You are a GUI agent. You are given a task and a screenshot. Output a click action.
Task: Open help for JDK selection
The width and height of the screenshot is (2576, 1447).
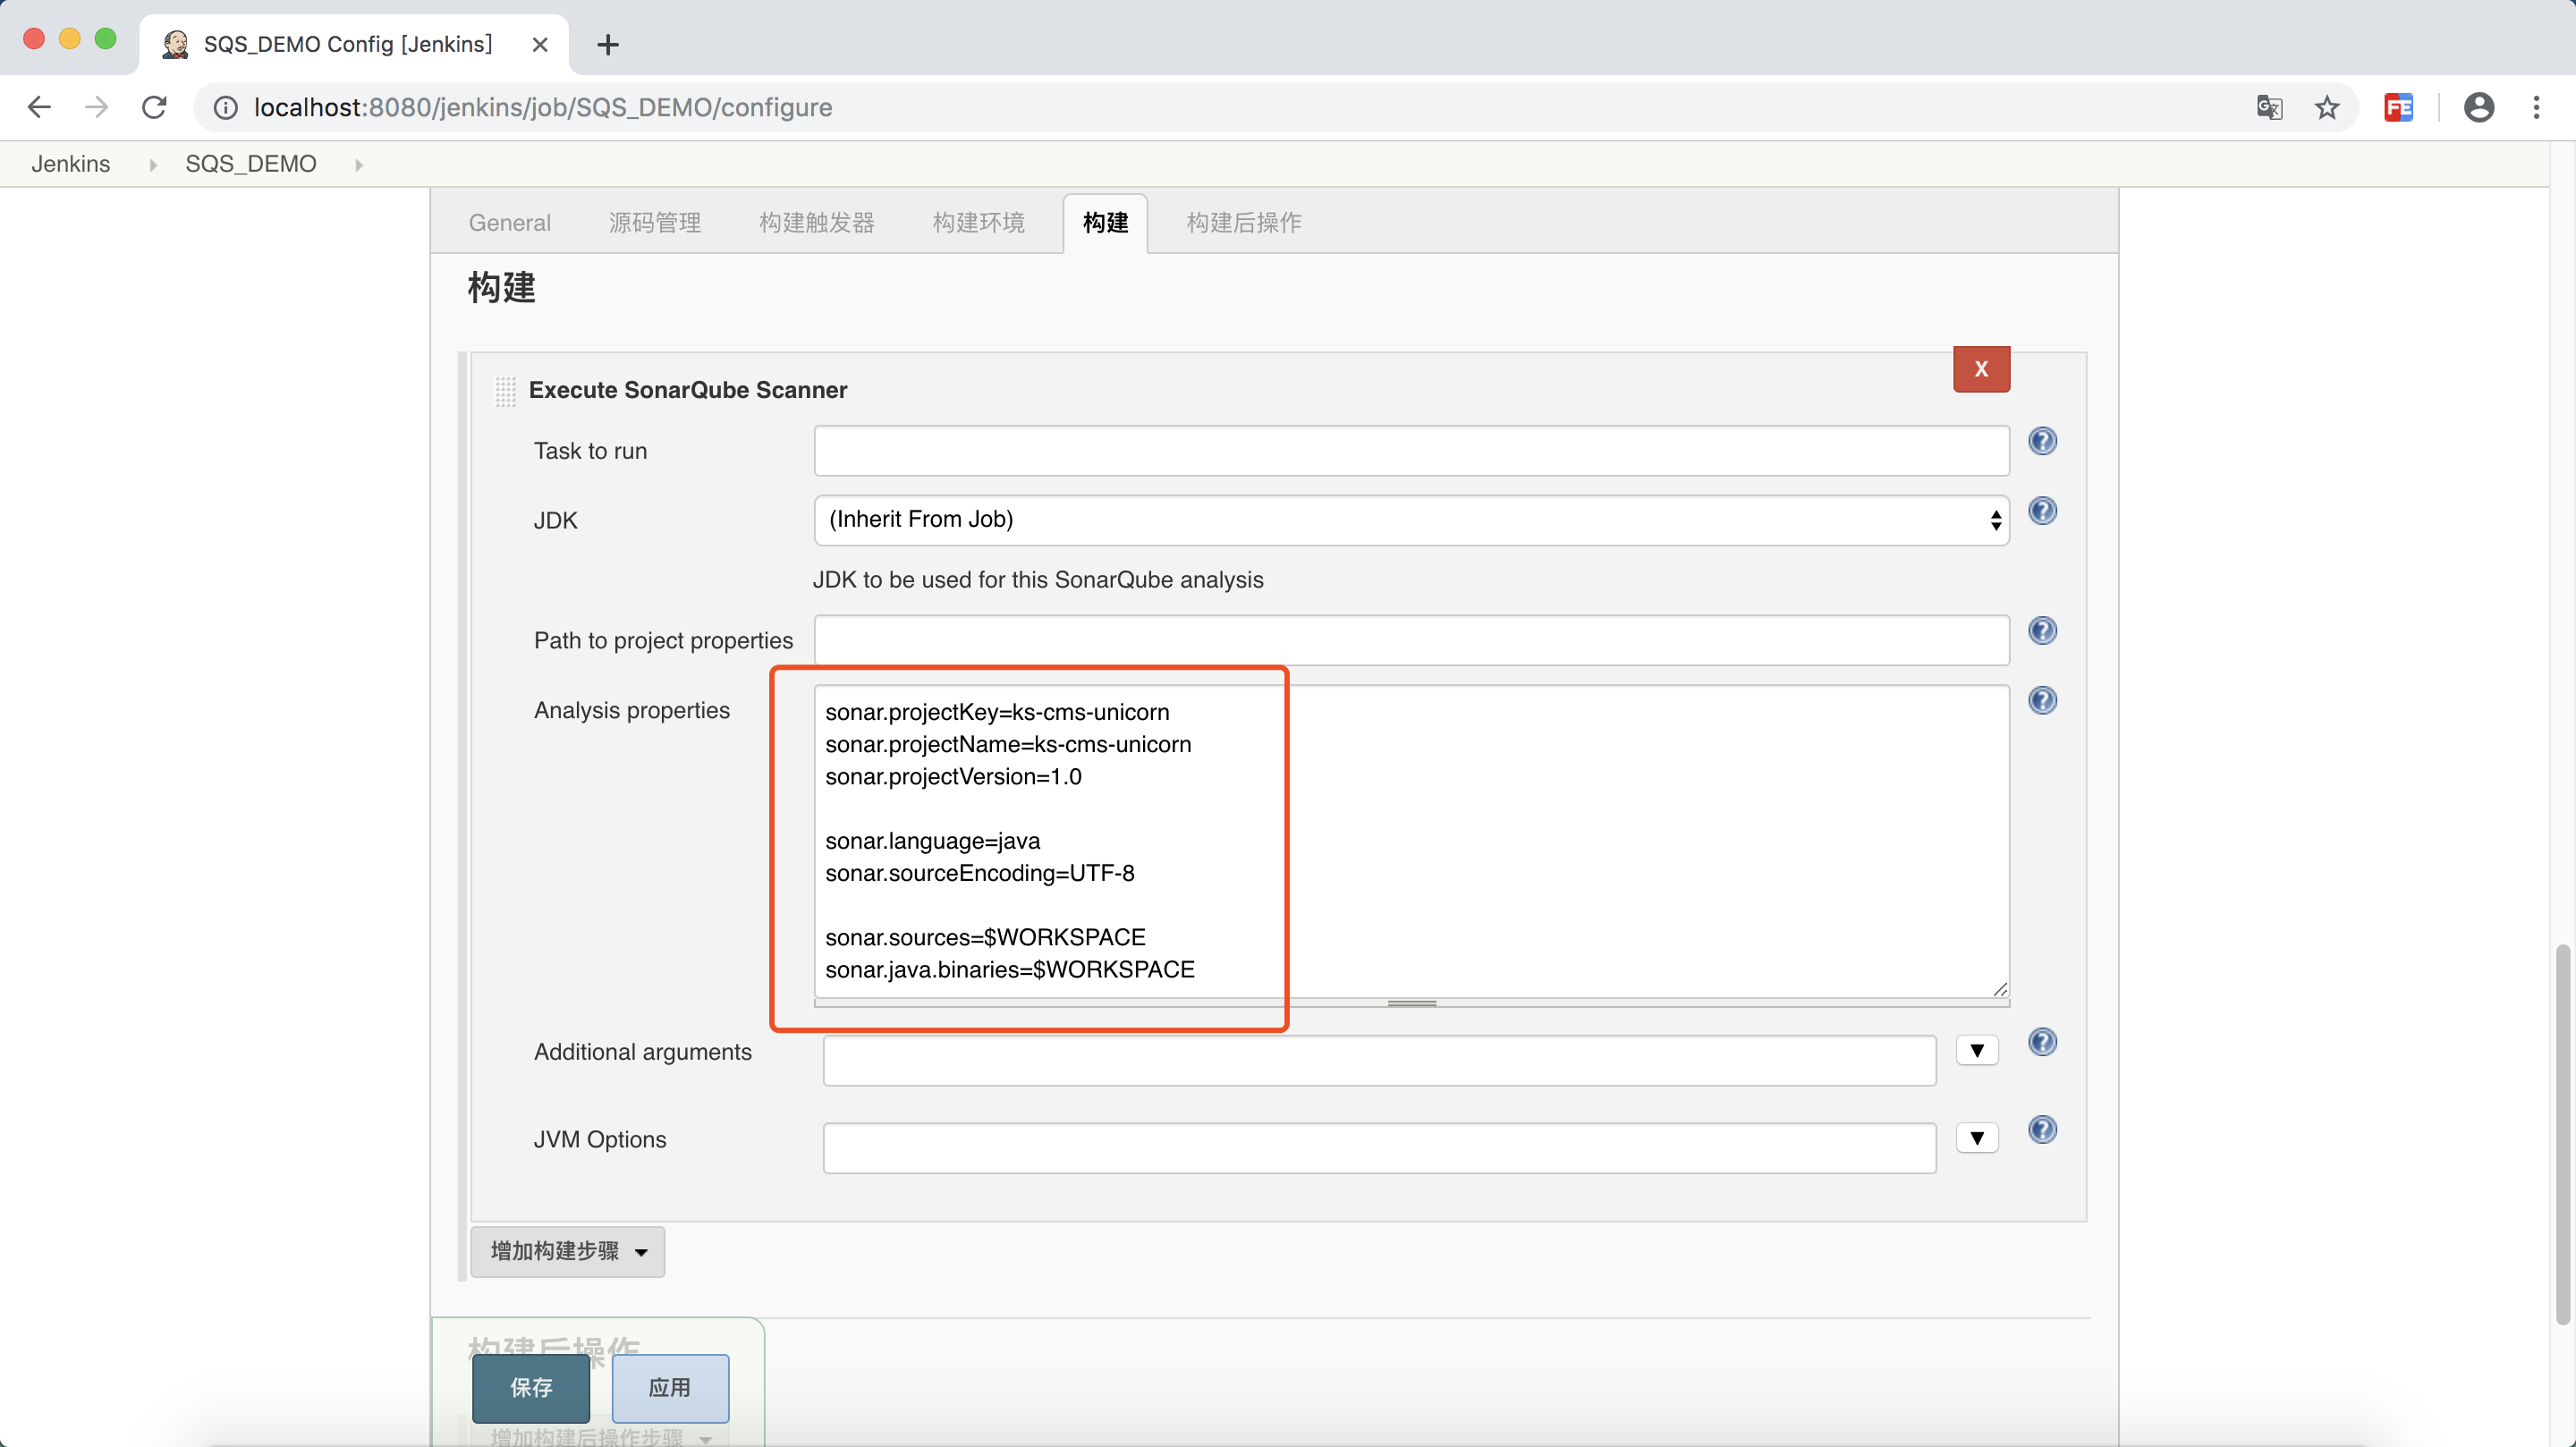click(2042, 511)
